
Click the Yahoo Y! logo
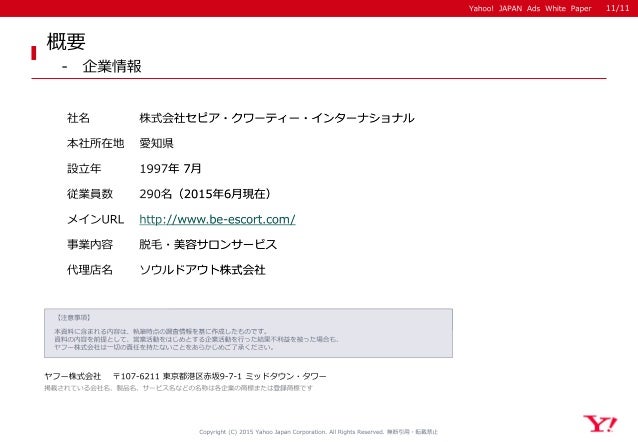[x=600, y=424]
